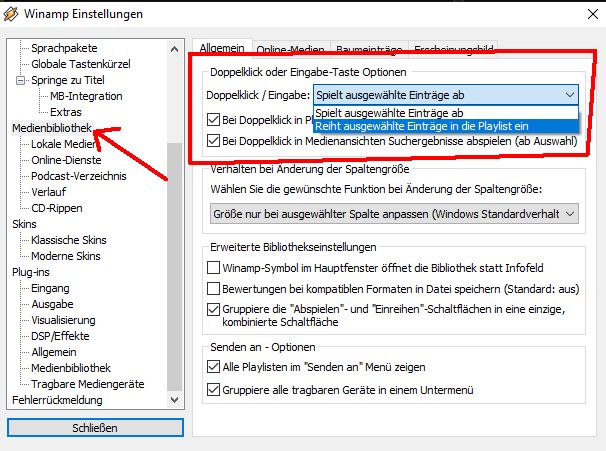
Task: Close the Winamp Einstellungen window
Action: point(592,14)
